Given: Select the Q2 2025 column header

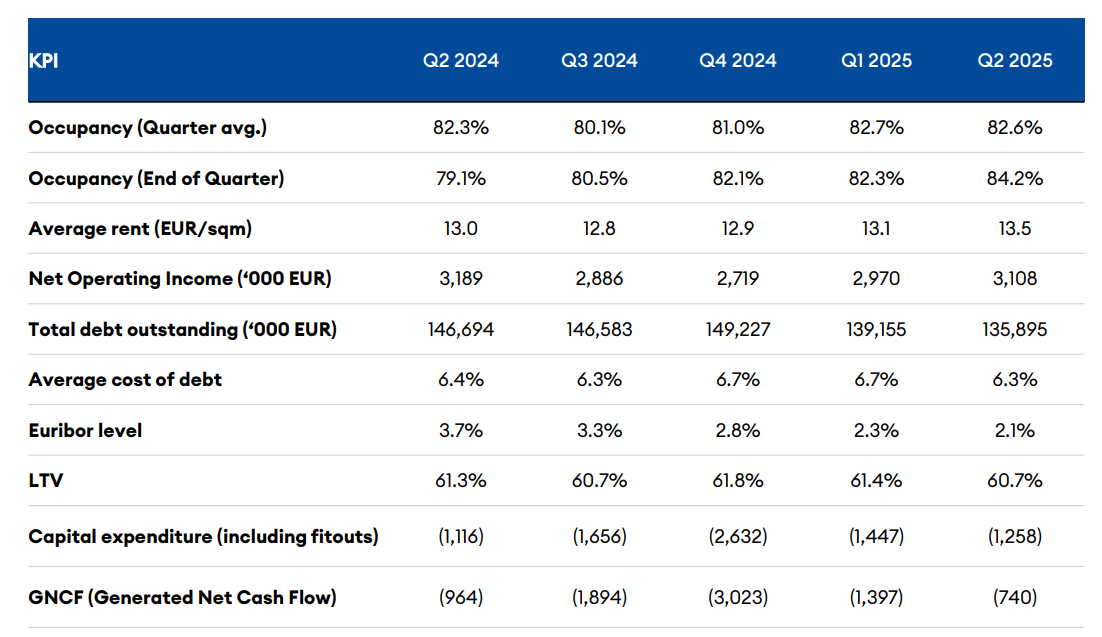Looking at the screenshot, I should (1015, 61).
